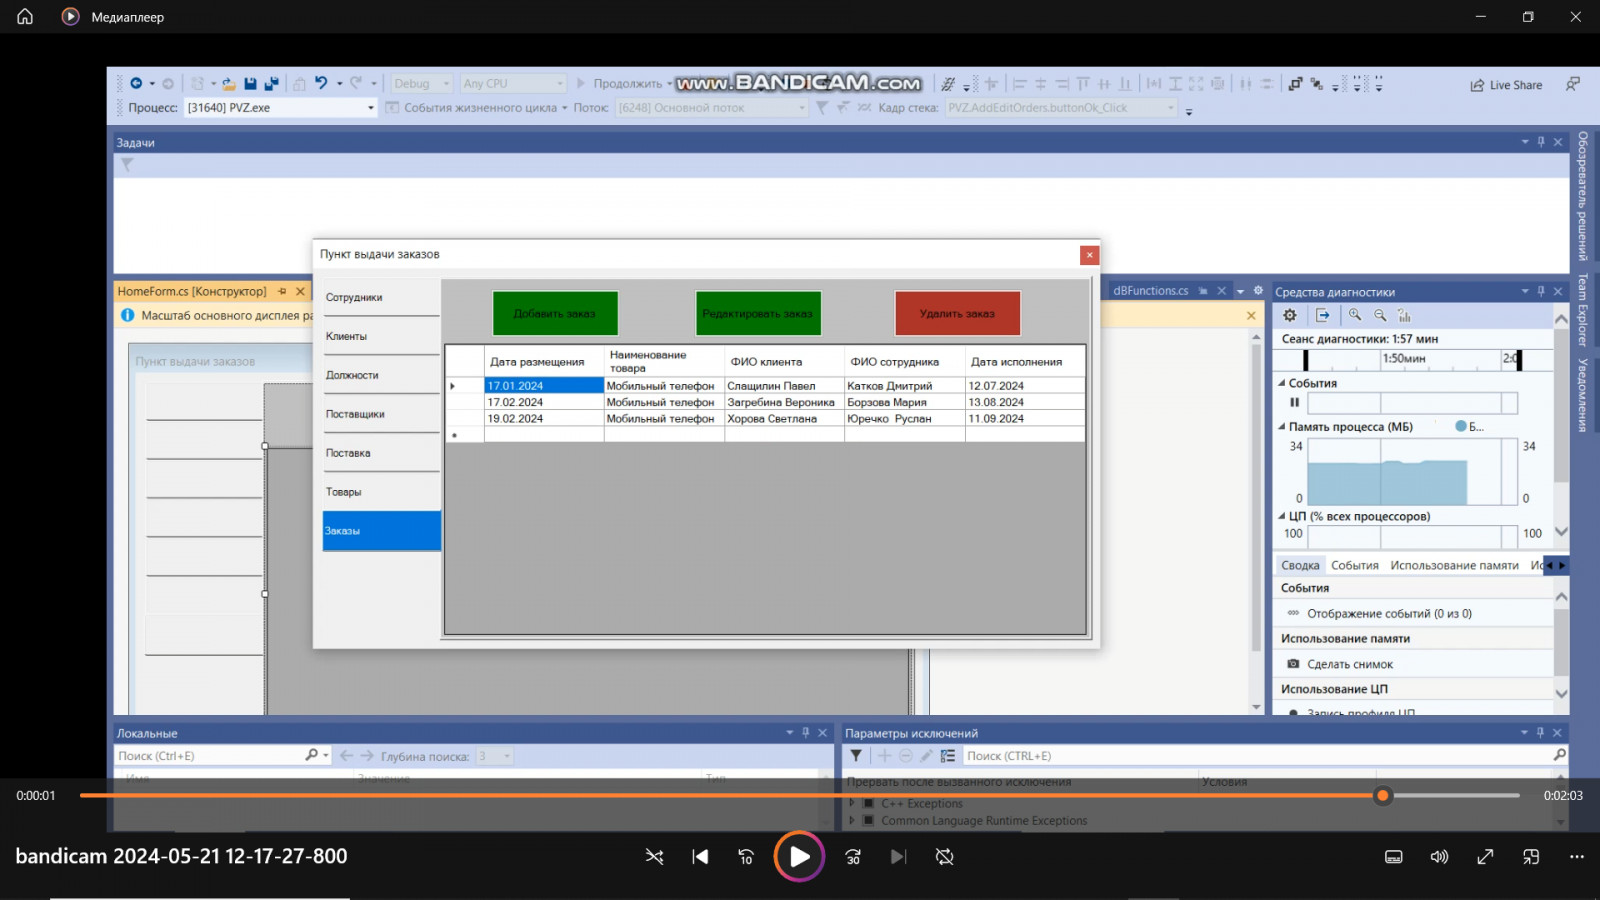This screenshot has width=1600, height=900.
Task: Toggle shuffle in the media player
Action: pos(654,857)
